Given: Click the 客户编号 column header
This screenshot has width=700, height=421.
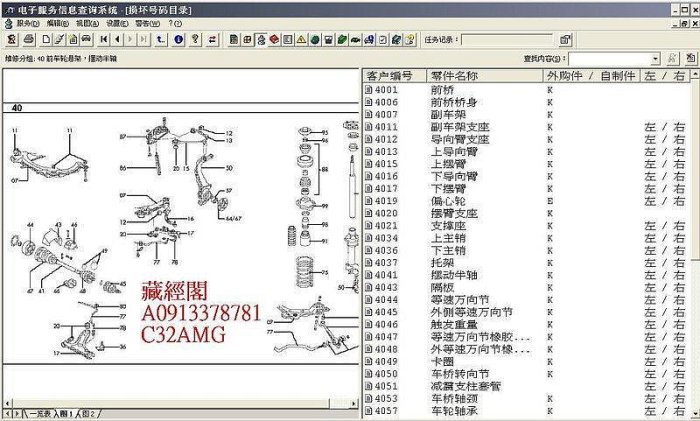Looking at the screenshot, I should tap(390, 76).
